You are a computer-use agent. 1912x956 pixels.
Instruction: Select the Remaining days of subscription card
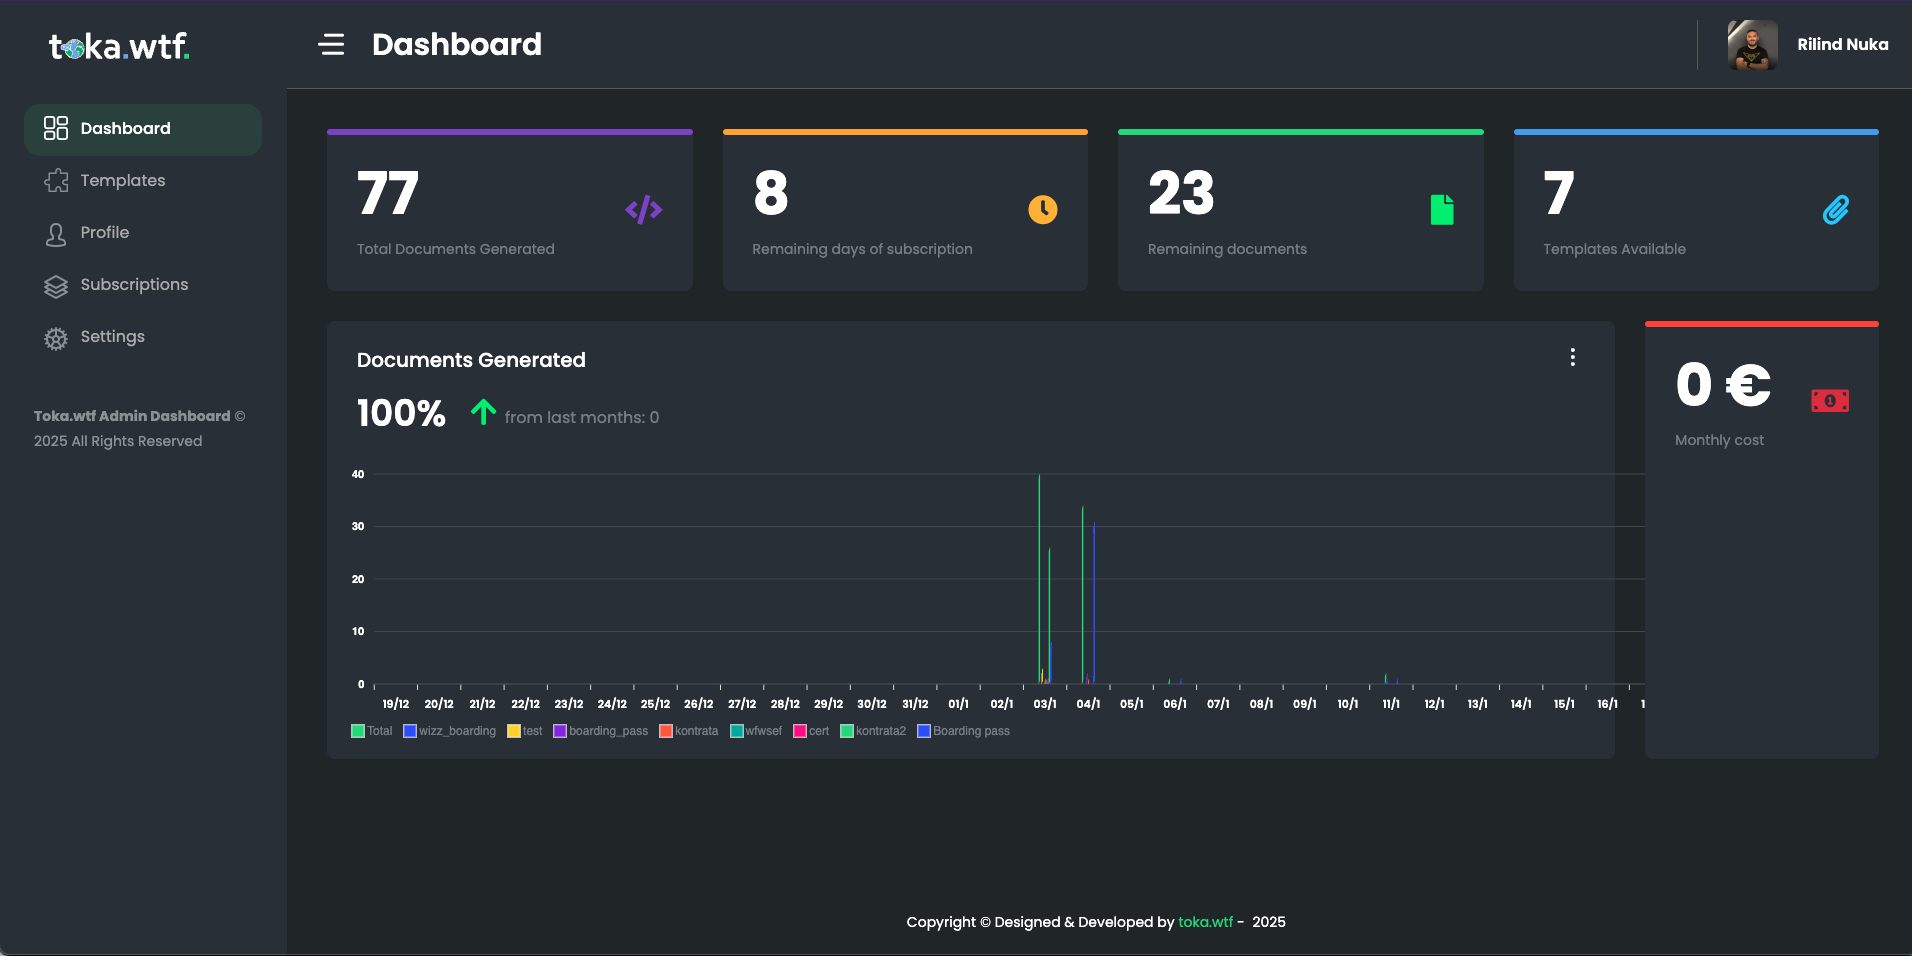(x=905, y=210)
